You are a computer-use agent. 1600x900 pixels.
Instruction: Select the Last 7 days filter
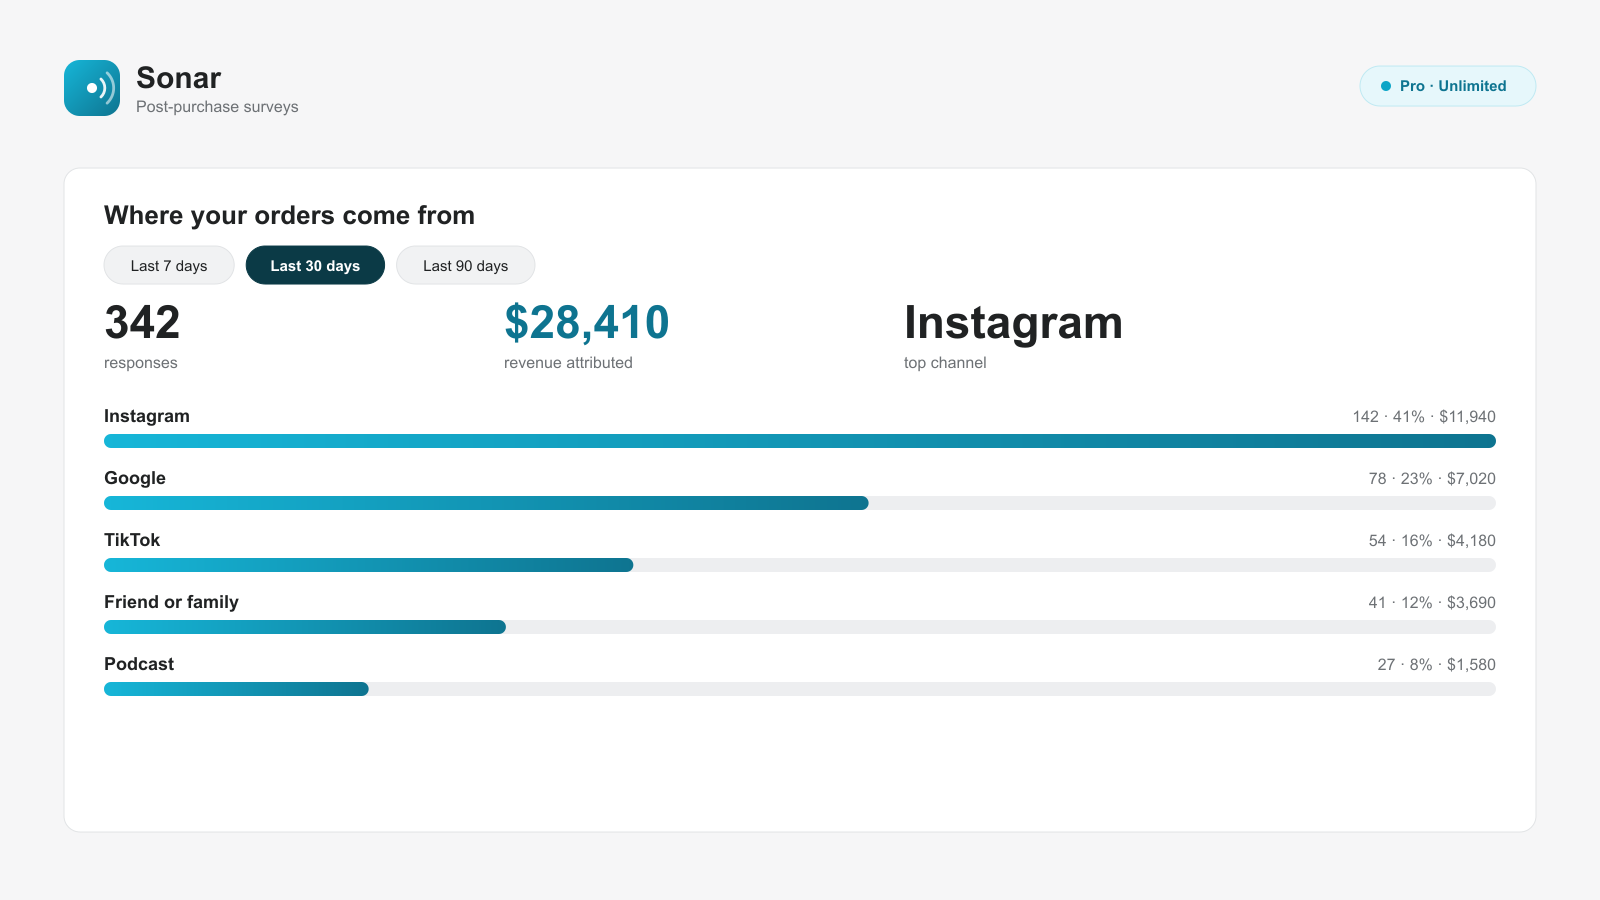point(169,265)
